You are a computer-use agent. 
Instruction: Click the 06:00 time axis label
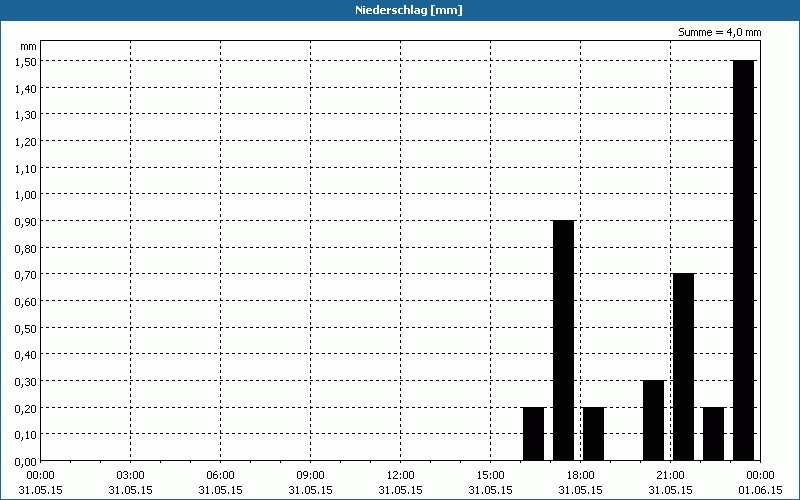[x=220, y=476]
